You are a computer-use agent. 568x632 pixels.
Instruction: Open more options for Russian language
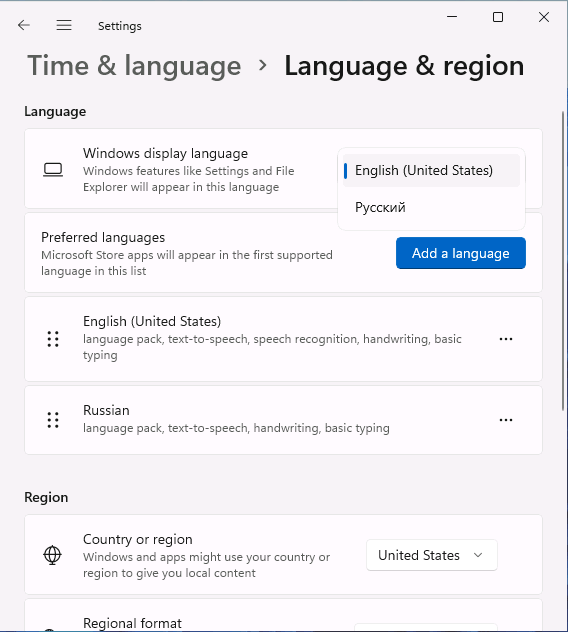point(506,420)
